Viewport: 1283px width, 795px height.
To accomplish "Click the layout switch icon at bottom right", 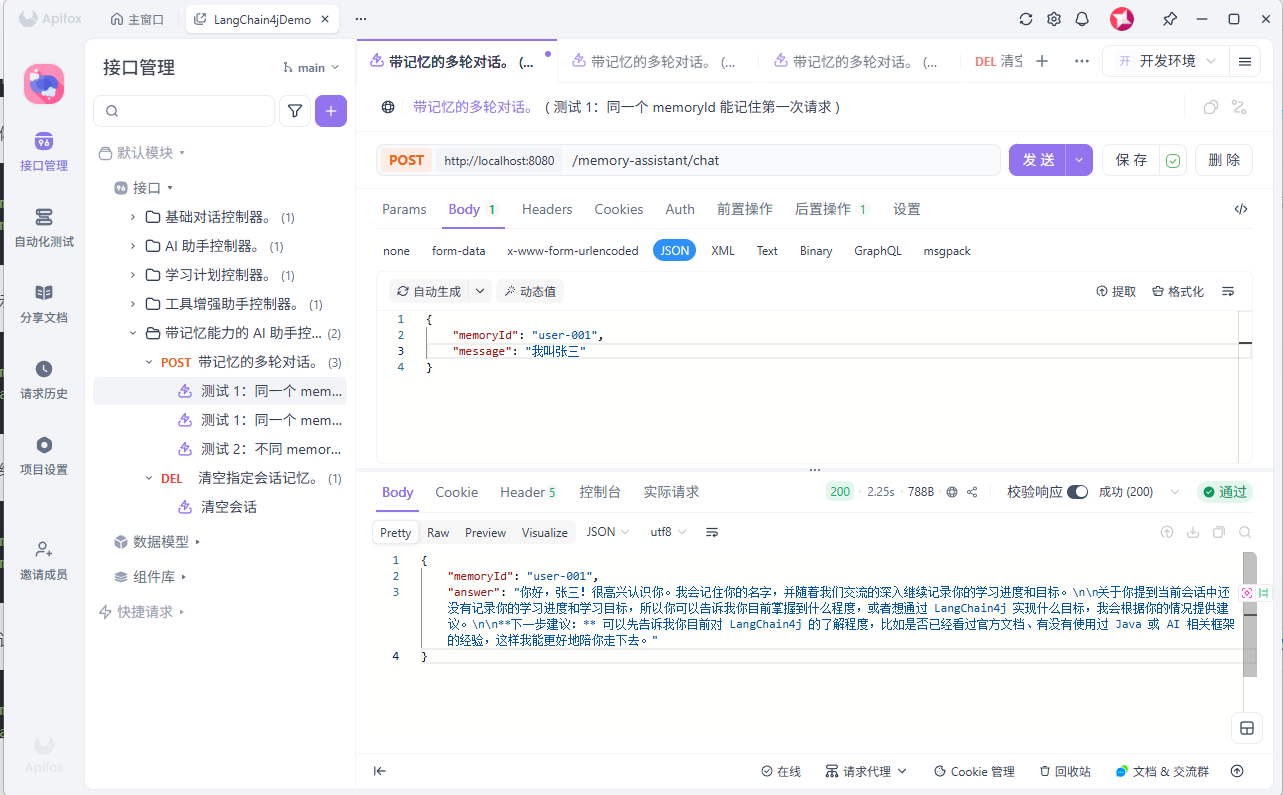I will tap(1247, 728).
